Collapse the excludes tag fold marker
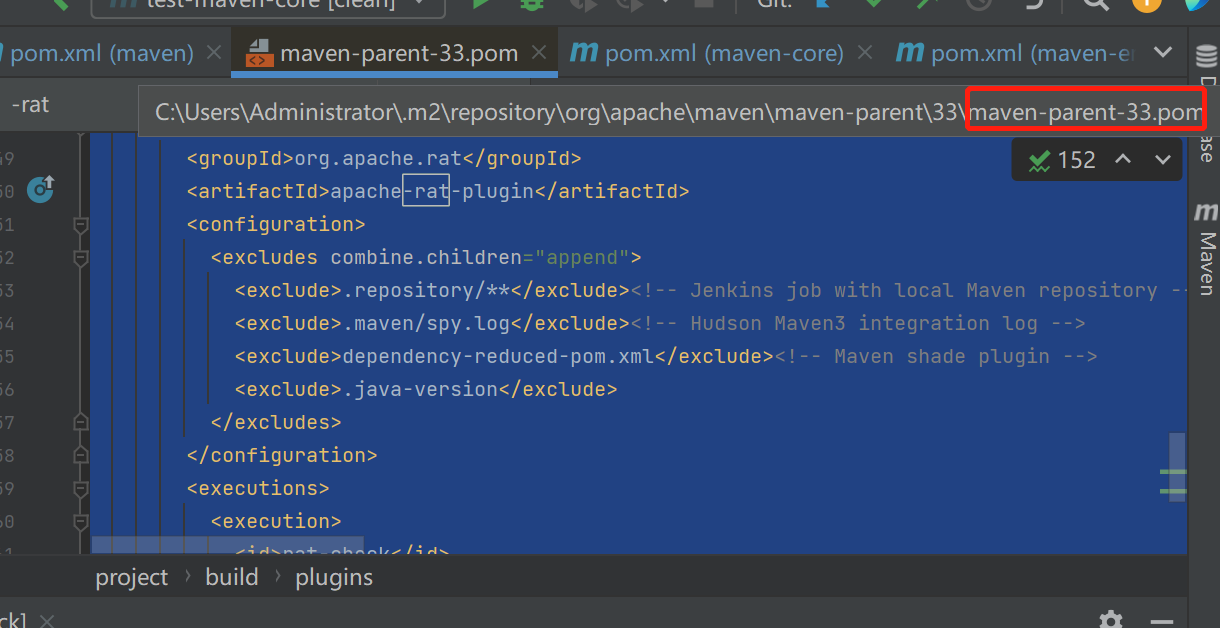Screen dimensions: 1220x628 (x=81, y=259)
